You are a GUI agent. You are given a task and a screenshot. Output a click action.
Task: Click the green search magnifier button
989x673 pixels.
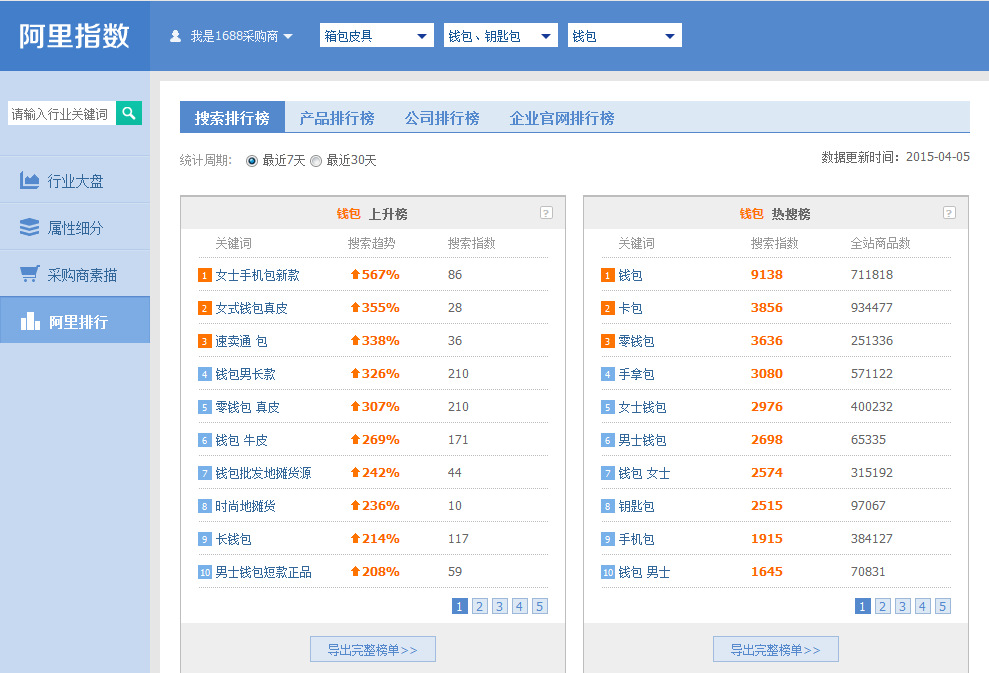[129, 114]
